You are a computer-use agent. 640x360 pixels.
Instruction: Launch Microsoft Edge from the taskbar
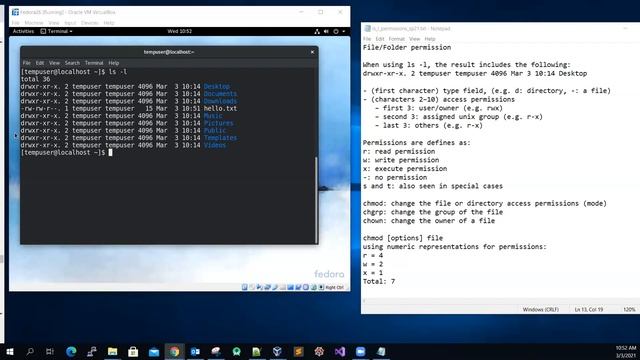pos(71,351)
